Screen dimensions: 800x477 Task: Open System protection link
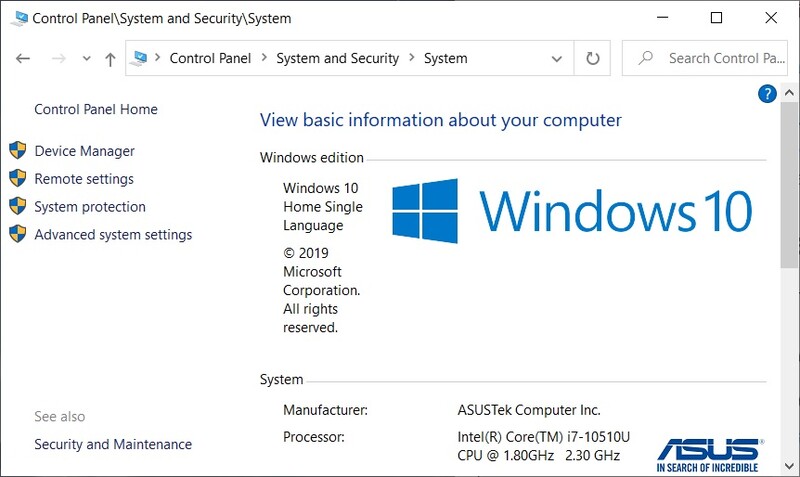click(x=90, y=207)
